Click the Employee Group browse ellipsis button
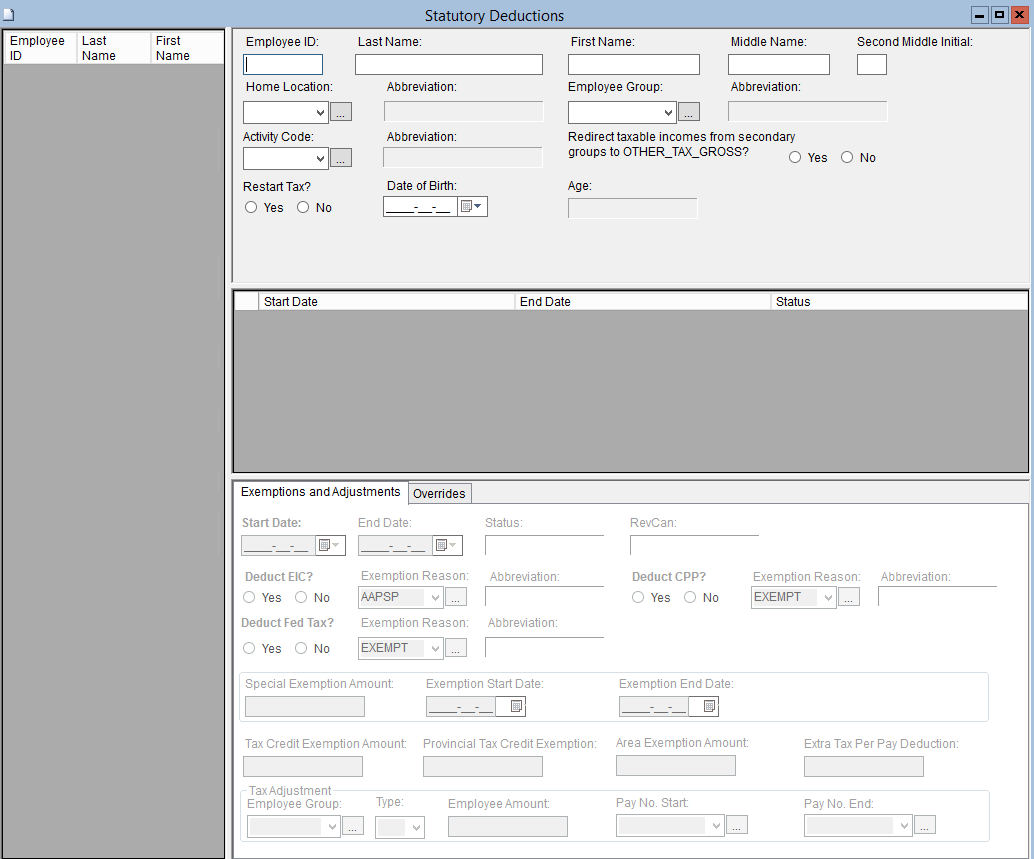Viewport: 1034px width, 859px height. click(x=689, y=113)
